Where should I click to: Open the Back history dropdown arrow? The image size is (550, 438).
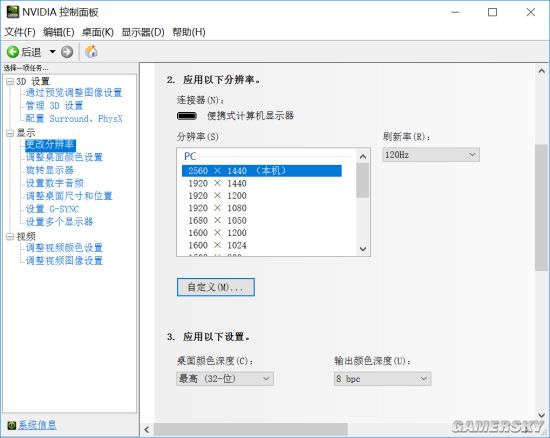pyautogui.click(x=52, y=52)
